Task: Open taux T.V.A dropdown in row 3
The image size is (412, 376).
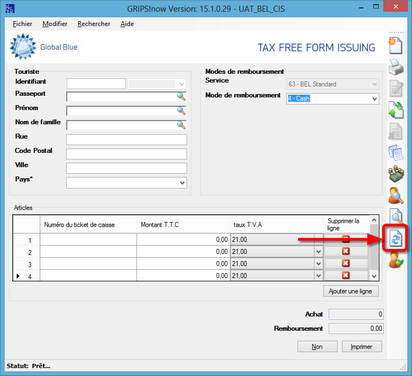Action: pos(318,264)
